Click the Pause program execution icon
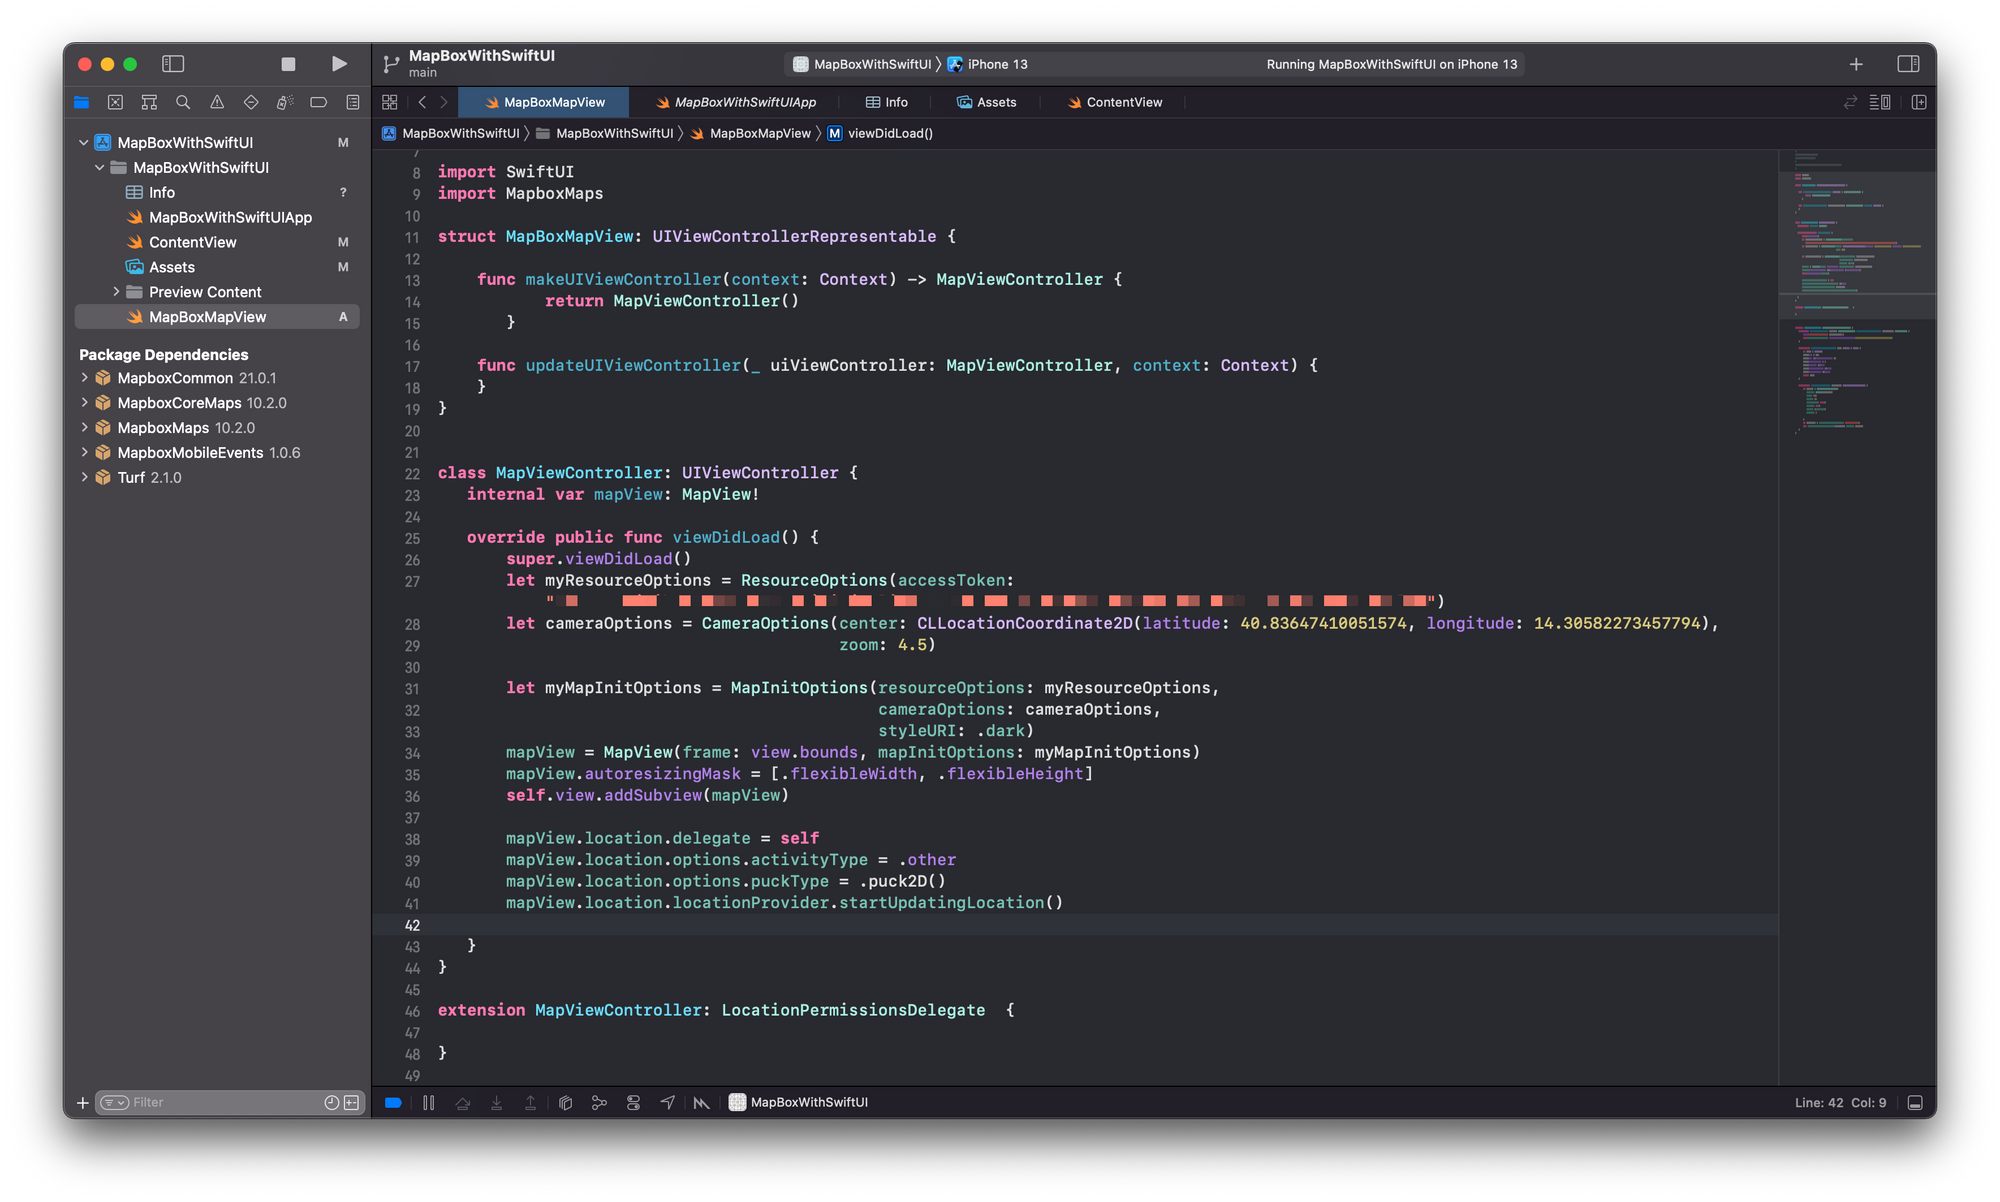Image resolution: width=2000 pixels, height=1202 pixels. [x=428, y=1102]
